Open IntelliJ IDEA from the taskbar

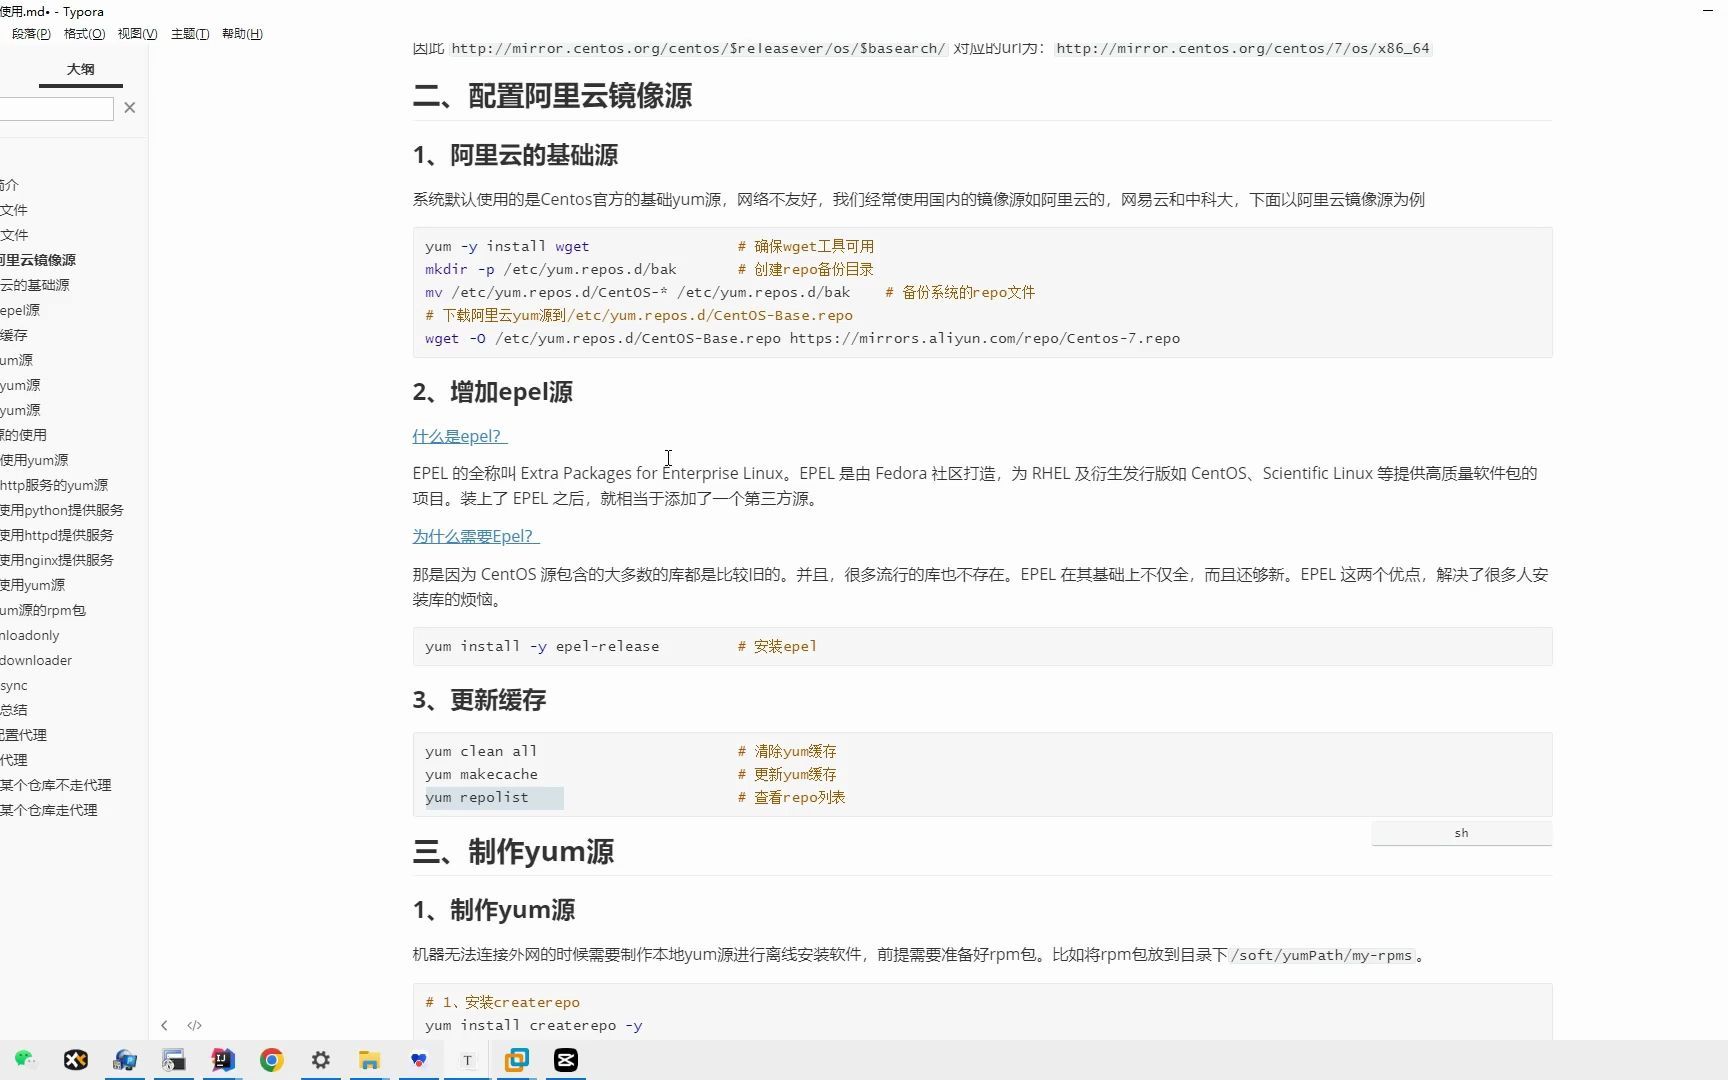pyautogui.click(x=223, y=1060)
